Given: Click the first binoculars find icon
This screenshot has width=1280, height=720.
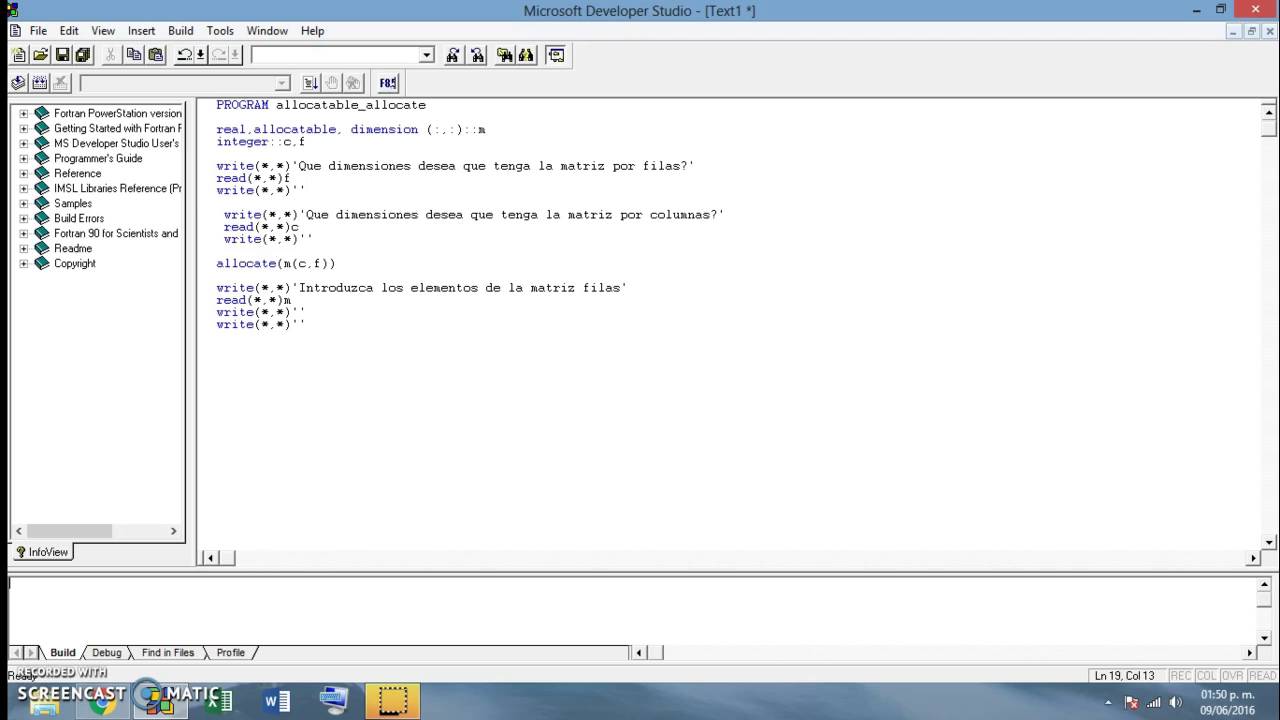Looking at the screenshot, I should pos(453,55).
